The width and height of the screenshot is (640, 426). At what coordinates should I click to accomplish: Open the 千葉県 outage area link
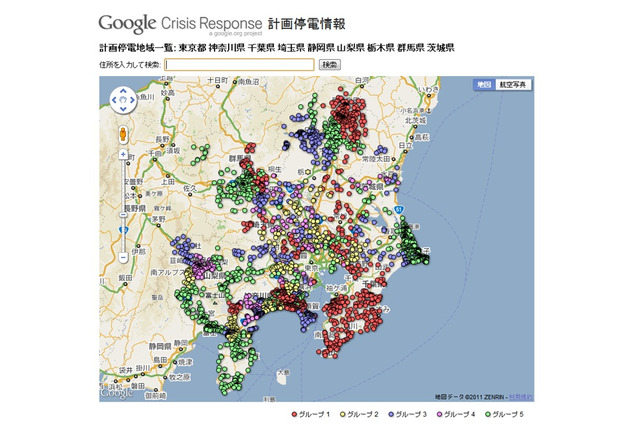click(x=261, y=48)
